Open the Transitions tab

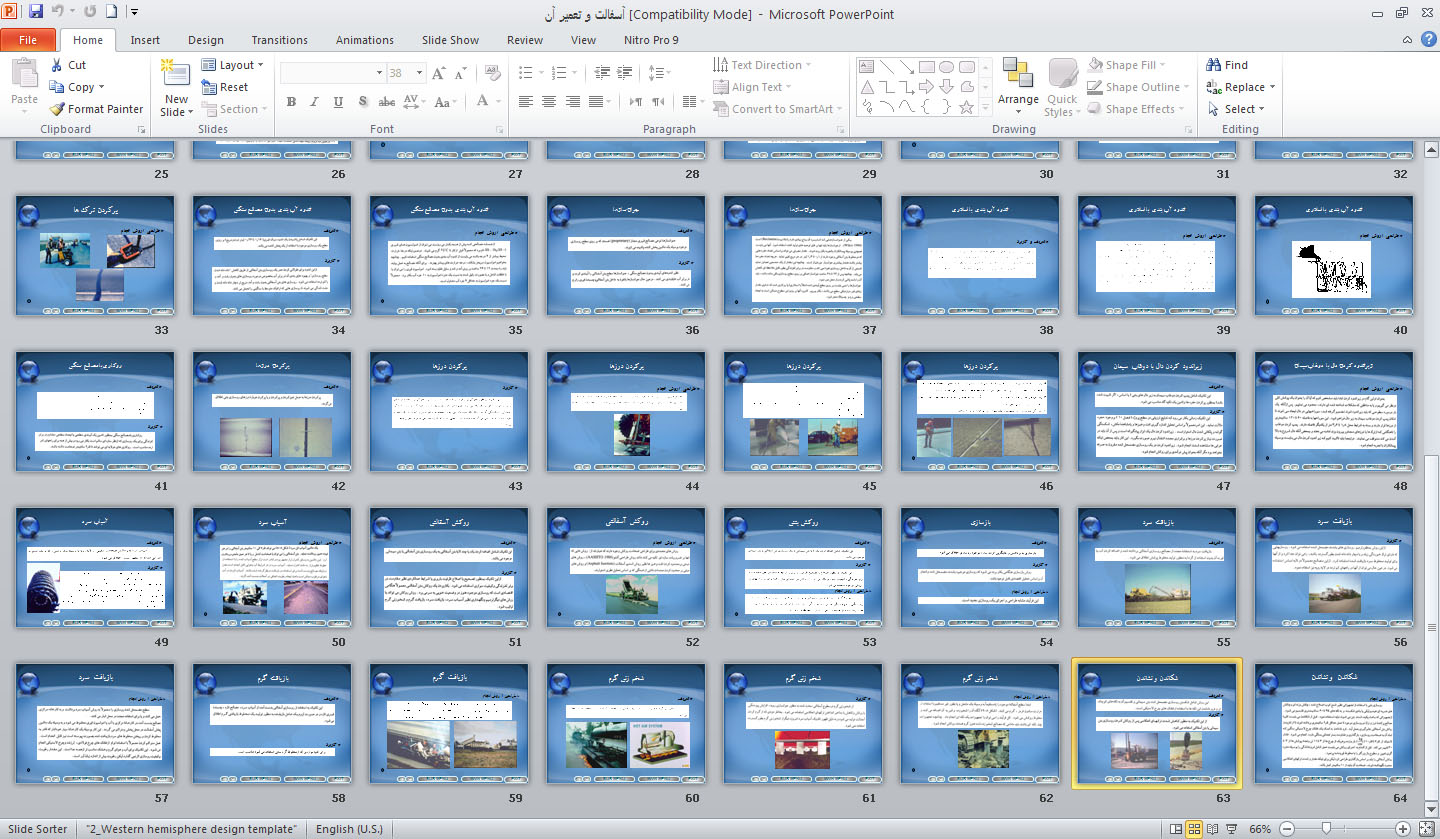(279, 40)
